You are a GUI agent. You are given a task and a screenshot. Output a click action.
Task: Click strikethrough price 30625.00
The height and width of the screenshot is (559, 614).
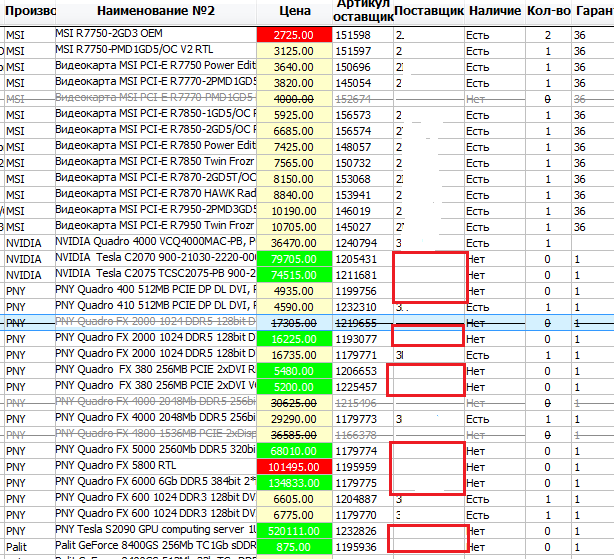tap(294, 403)
